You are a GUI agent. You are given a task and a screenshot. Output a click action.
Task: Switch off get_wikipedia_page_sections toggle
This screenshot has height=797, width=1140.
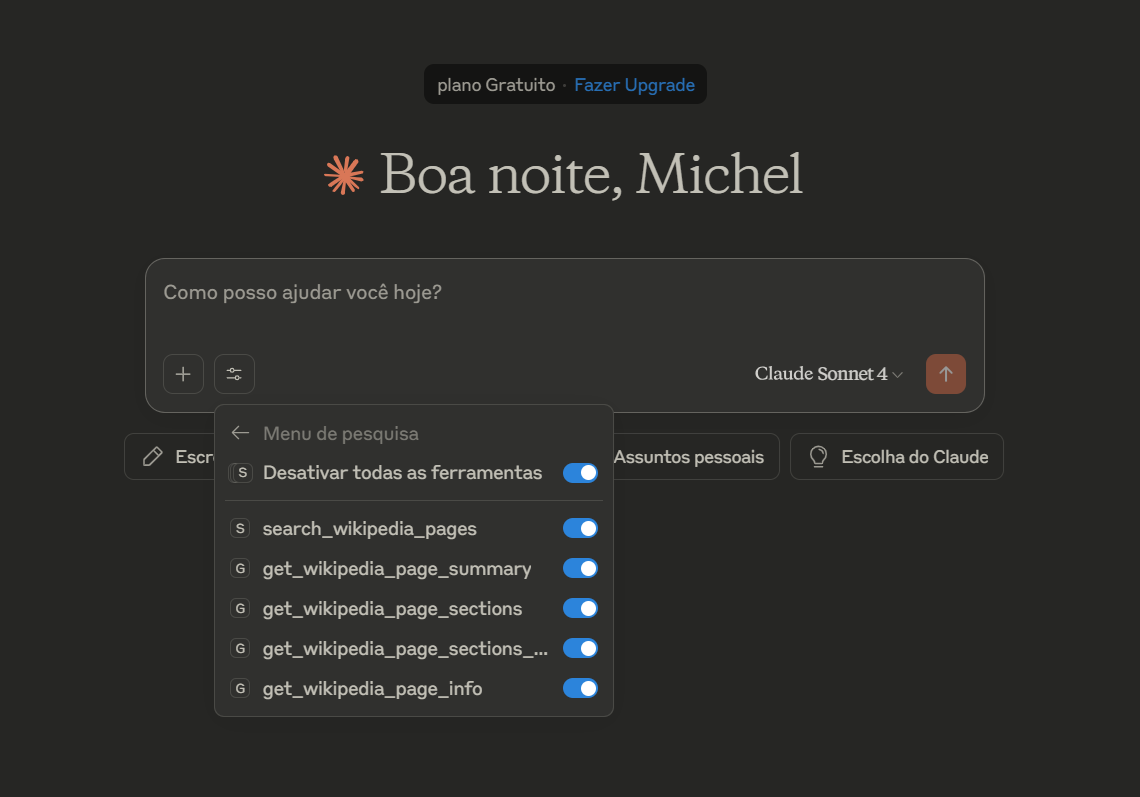click(x=580, y=609)
